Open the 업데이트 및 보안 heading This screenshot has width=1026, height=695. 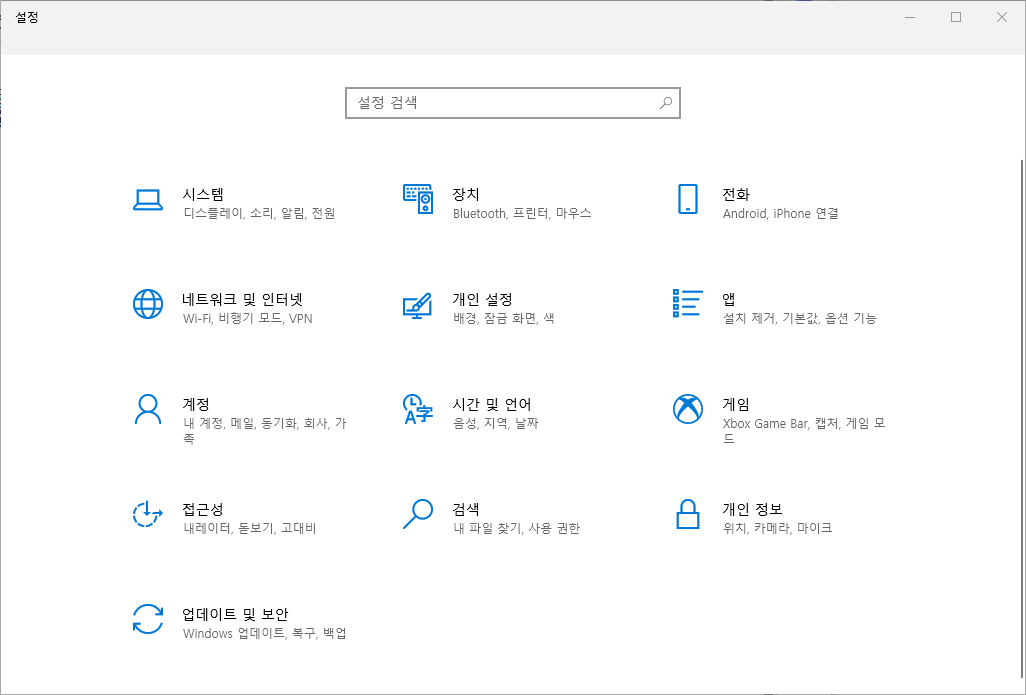click(236, 615)
